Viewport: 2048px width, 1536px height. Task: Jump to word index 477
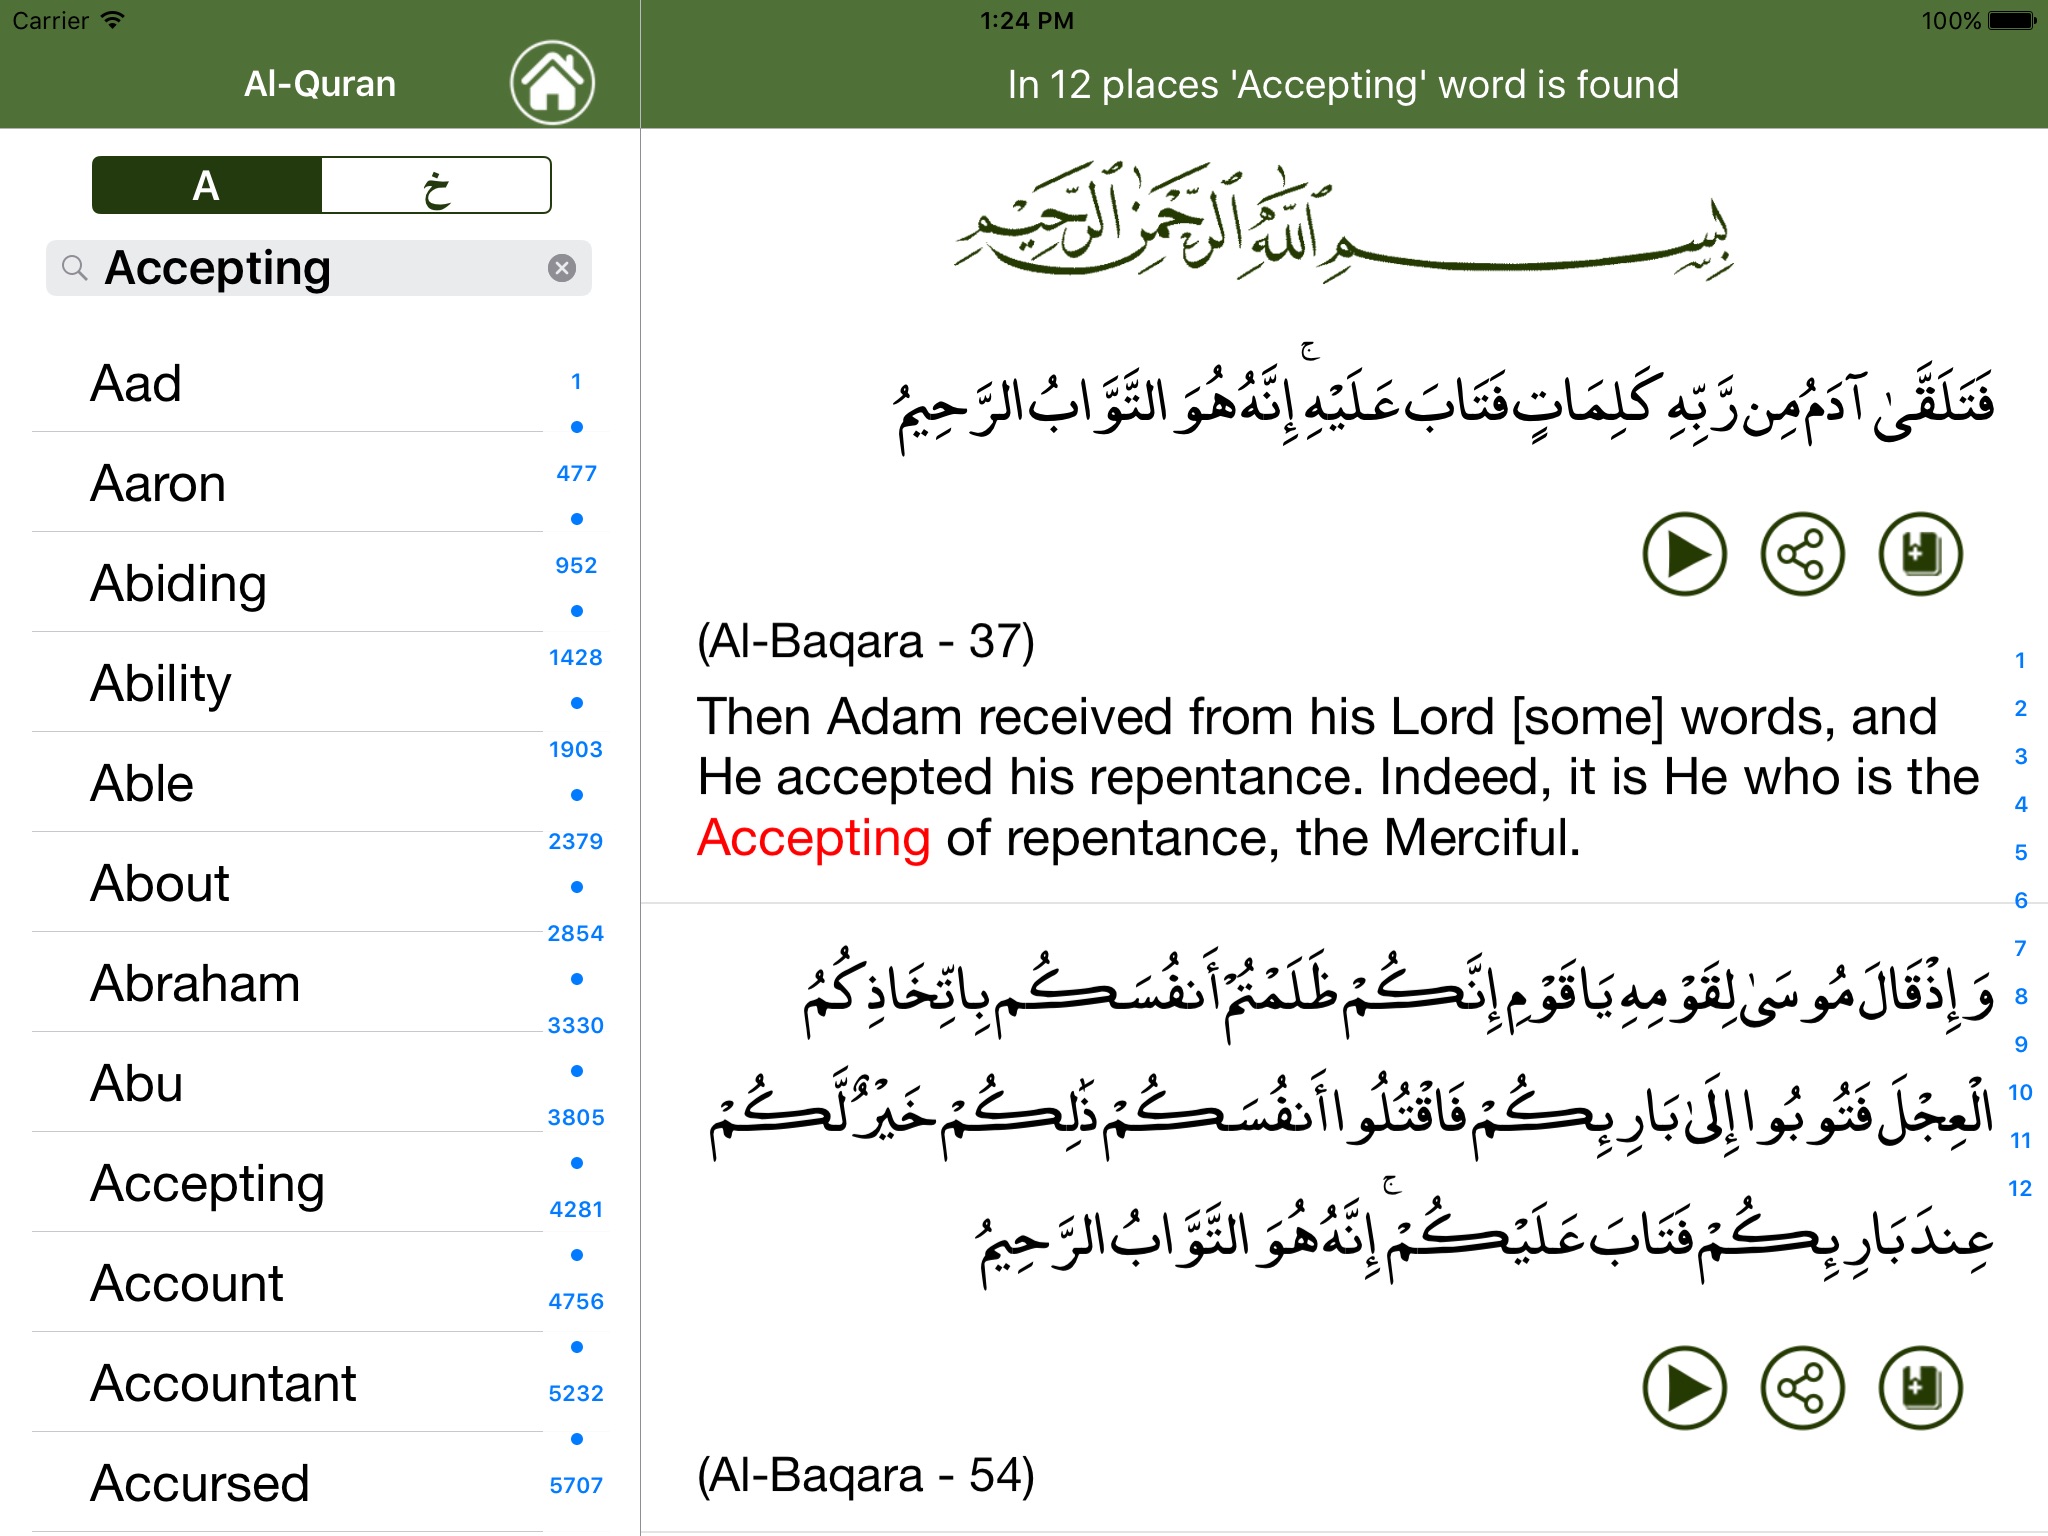(576, 474)
